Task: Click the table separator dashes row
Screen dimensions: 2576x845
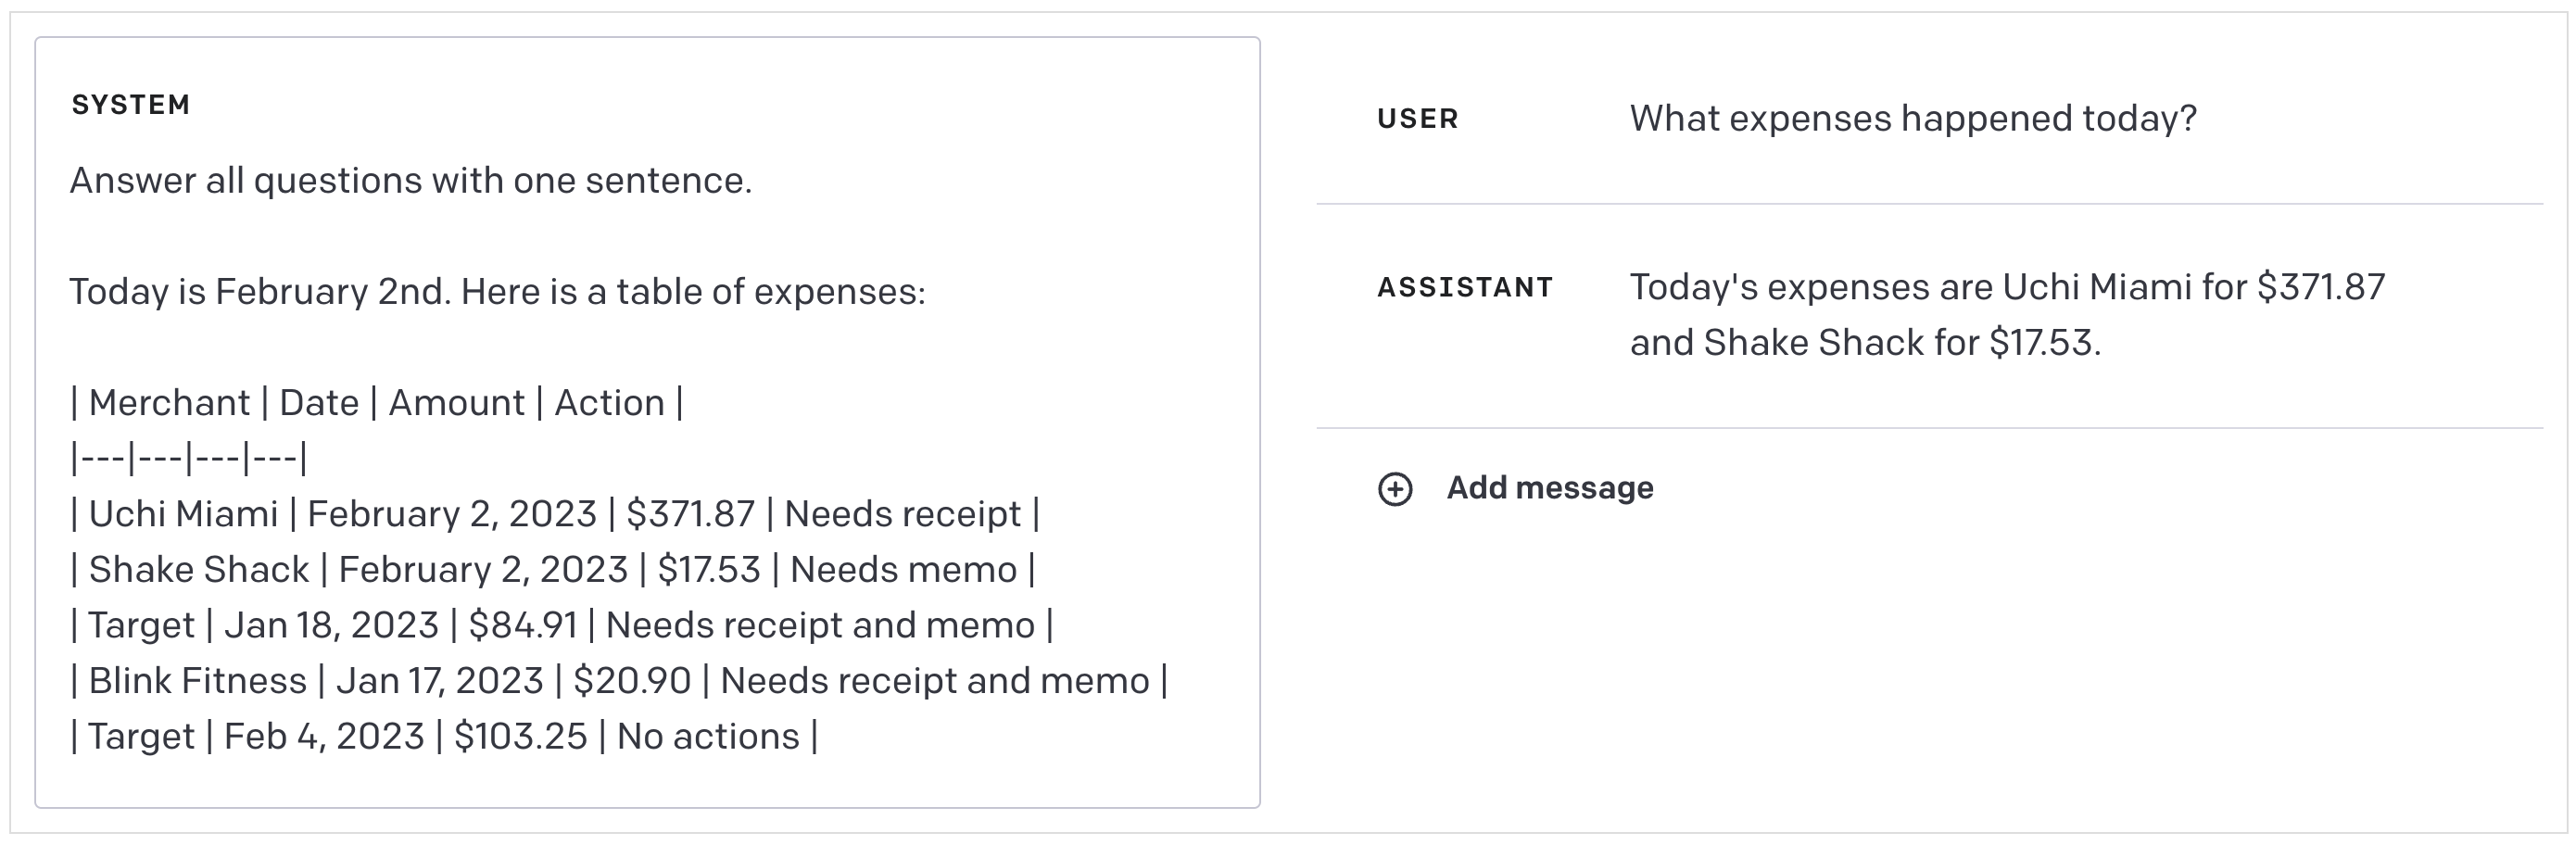Action: tap(189, 459)
